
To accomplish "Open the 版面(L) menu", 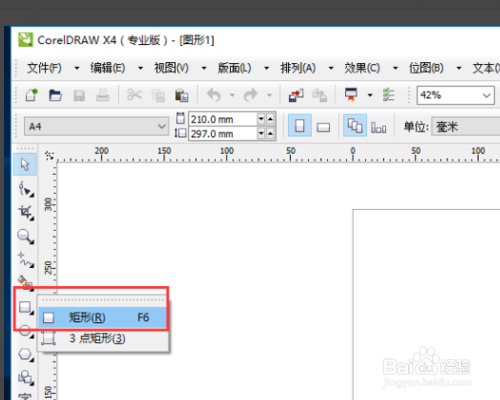I will 235,68.
